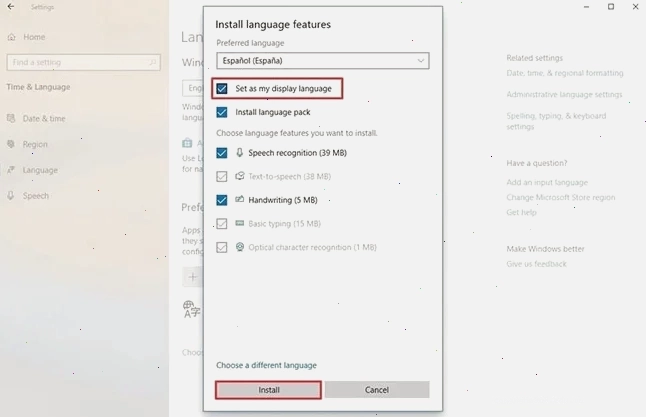Maximize the Settings window
646x417 pixels.
pos(611,7)
